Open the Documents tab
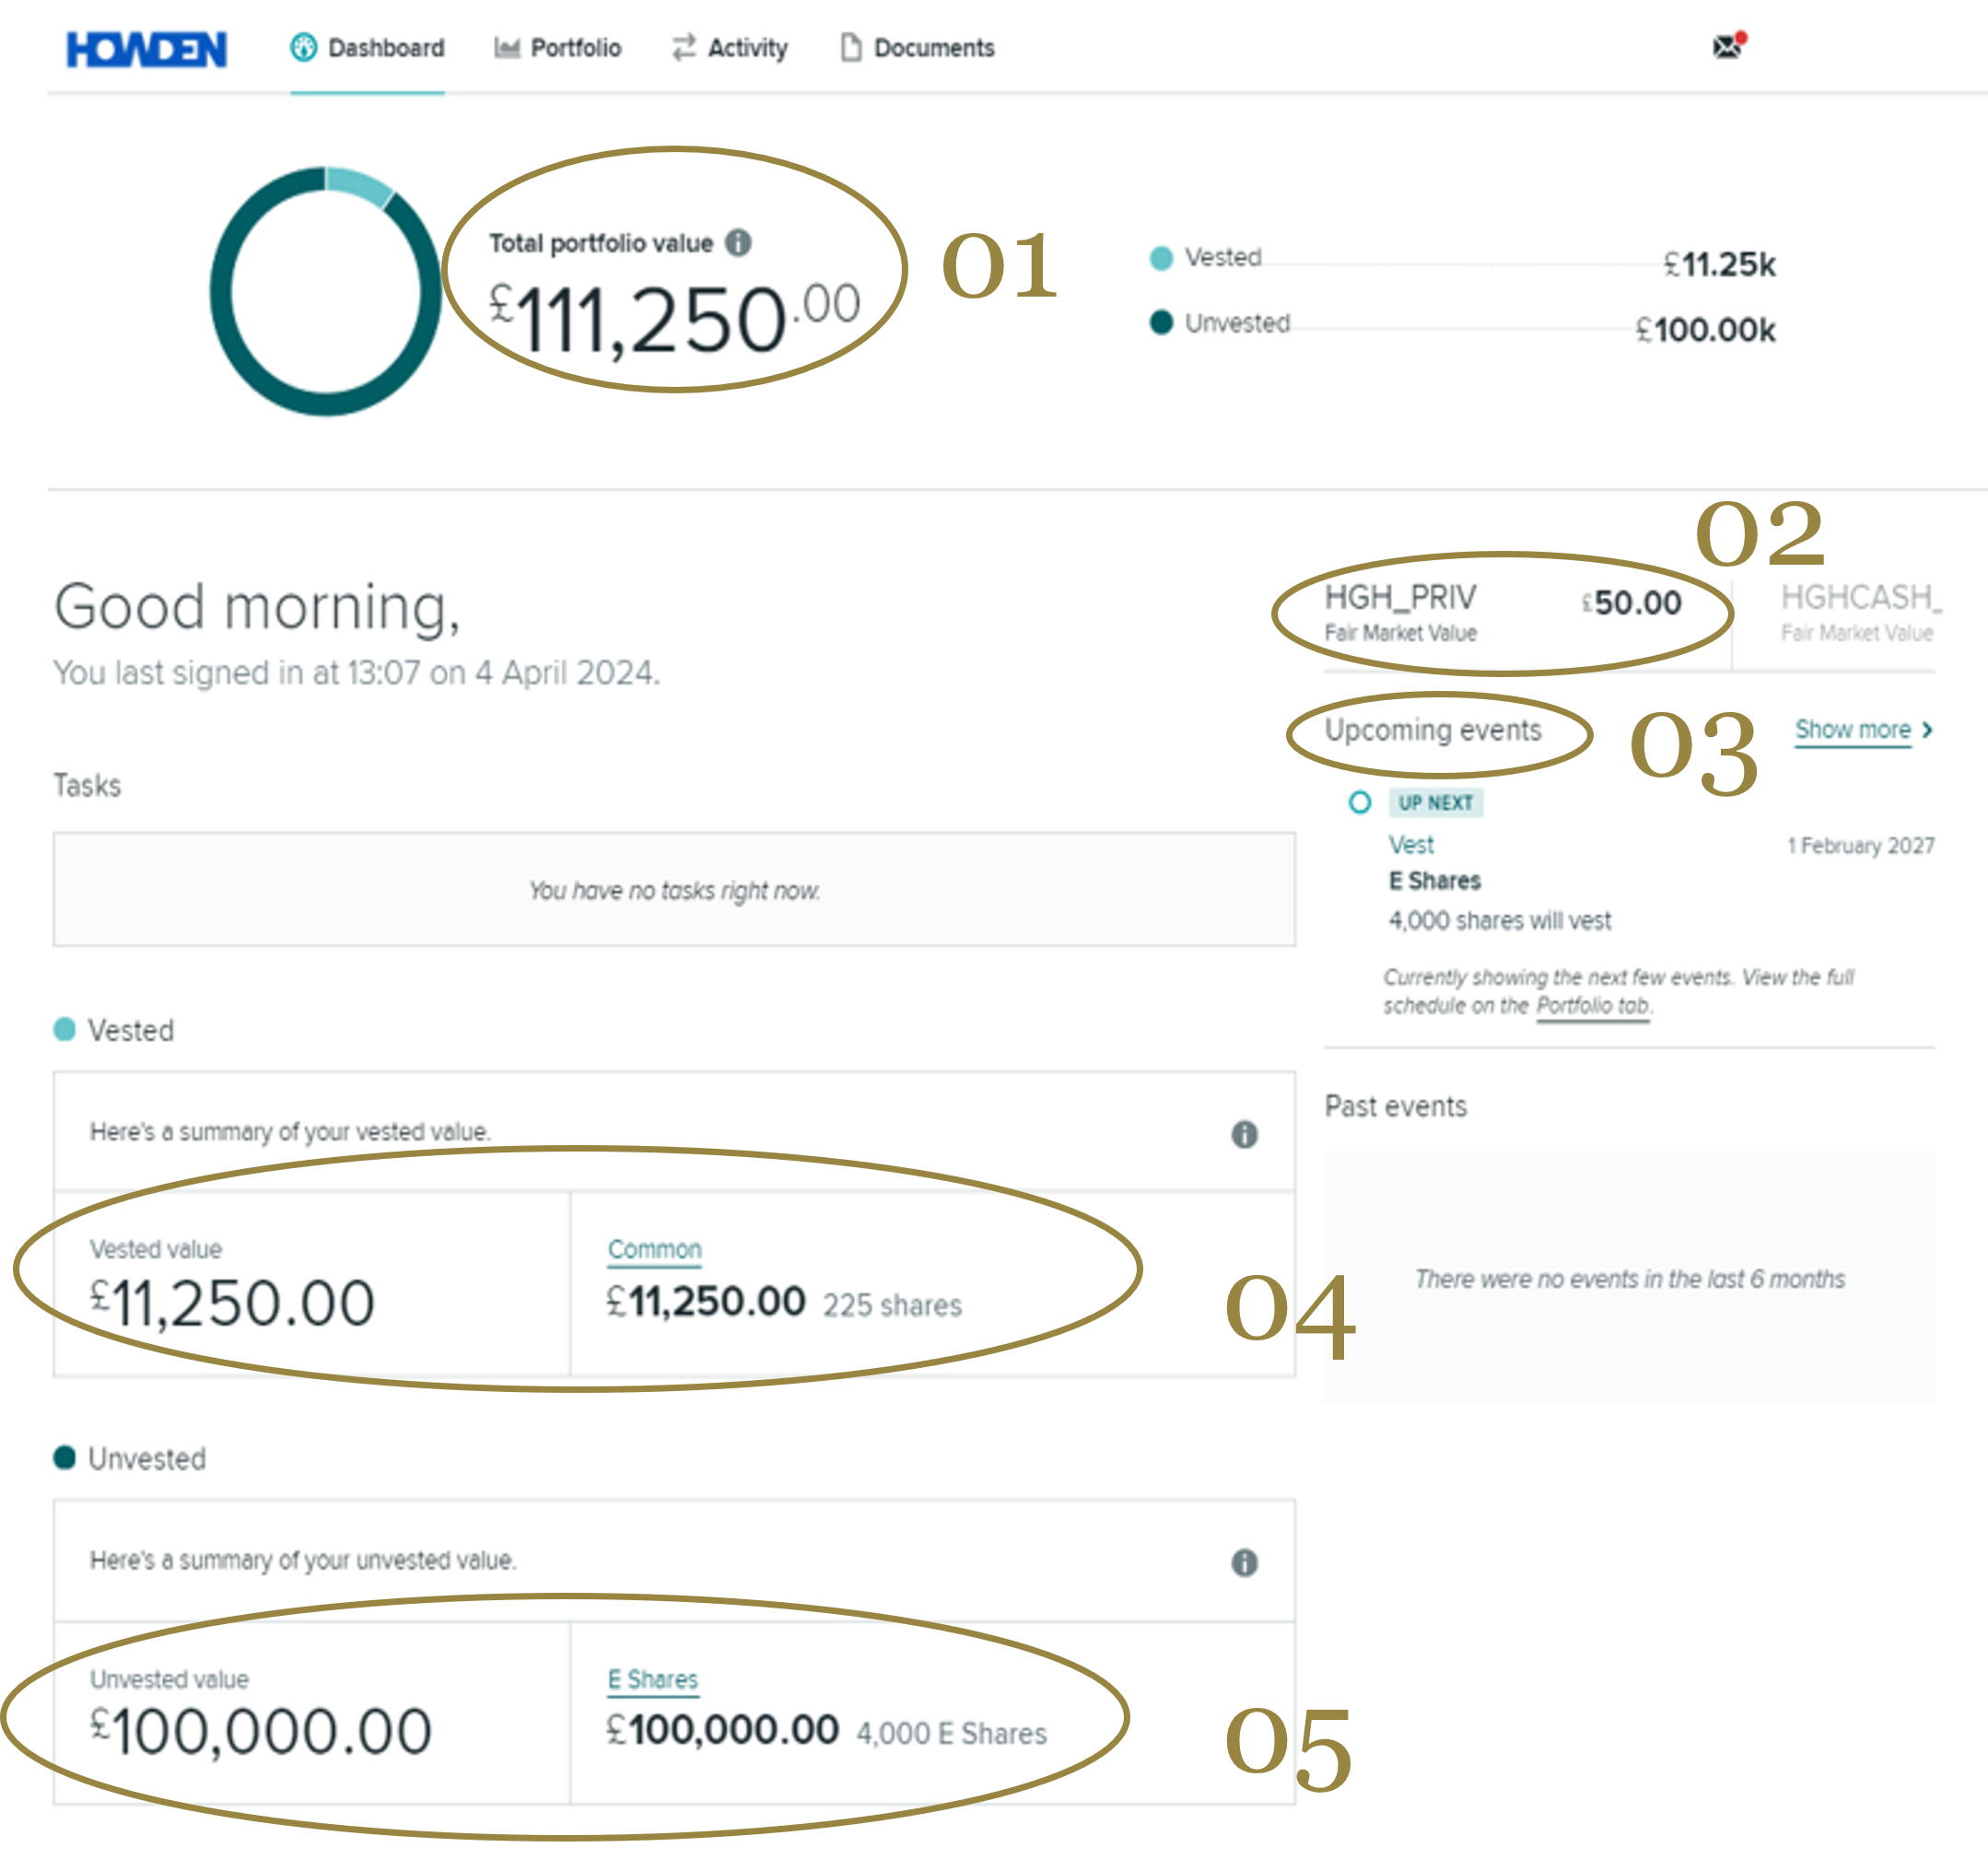 tap(933, 48)
